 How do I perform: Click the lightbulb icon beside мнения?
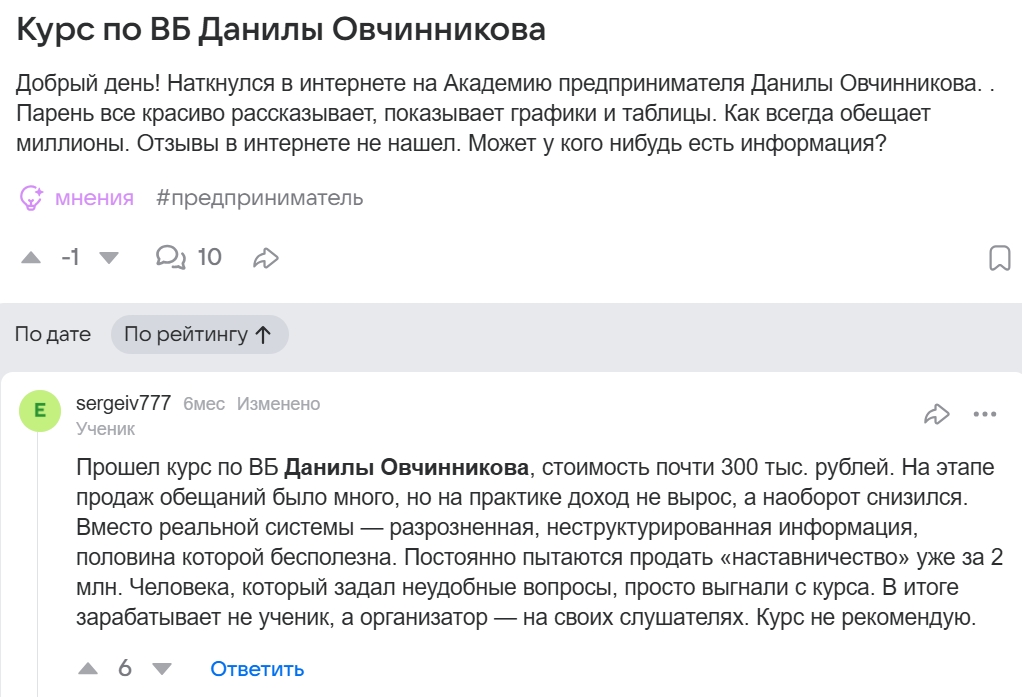(32, 198)
